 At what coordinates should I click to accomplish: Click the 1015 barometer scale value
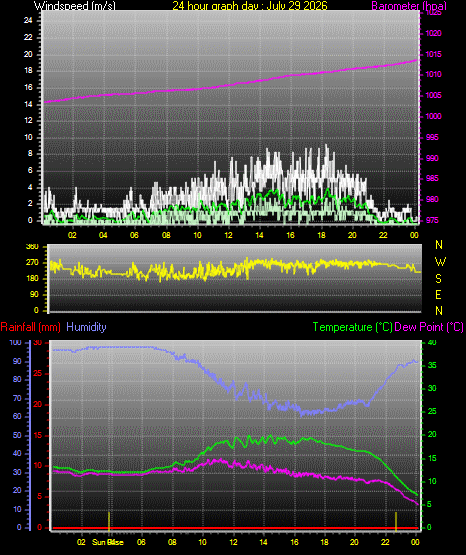(433, 54)
